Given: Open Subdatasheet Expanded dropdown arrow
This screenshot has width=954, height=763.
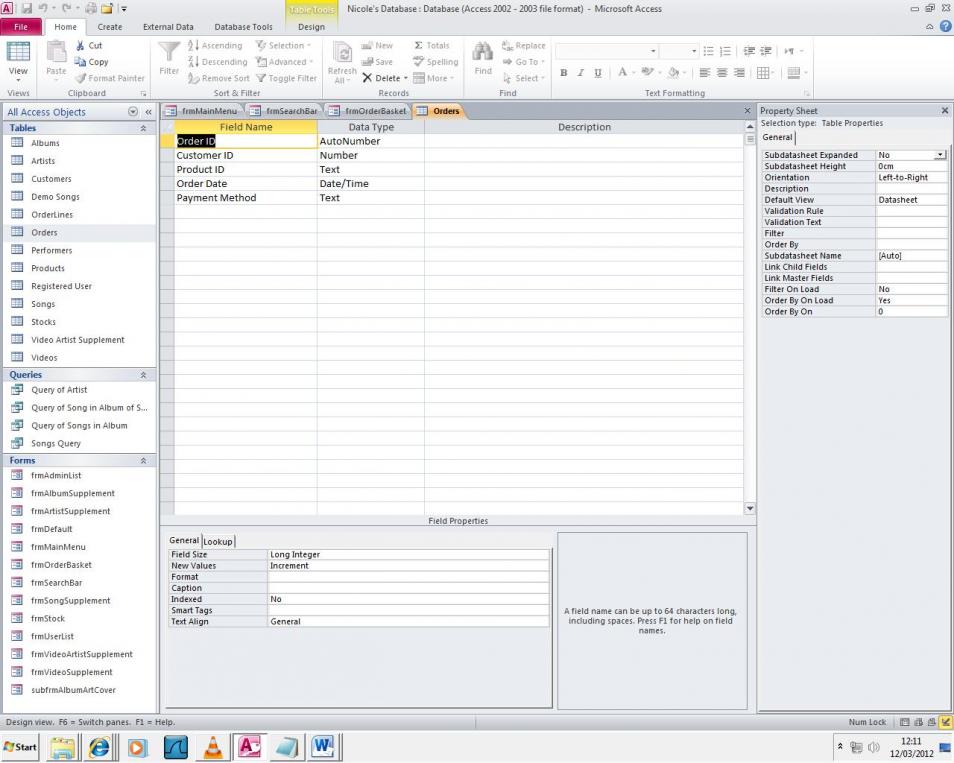Looking at the screenshot, I should [940, 155].
